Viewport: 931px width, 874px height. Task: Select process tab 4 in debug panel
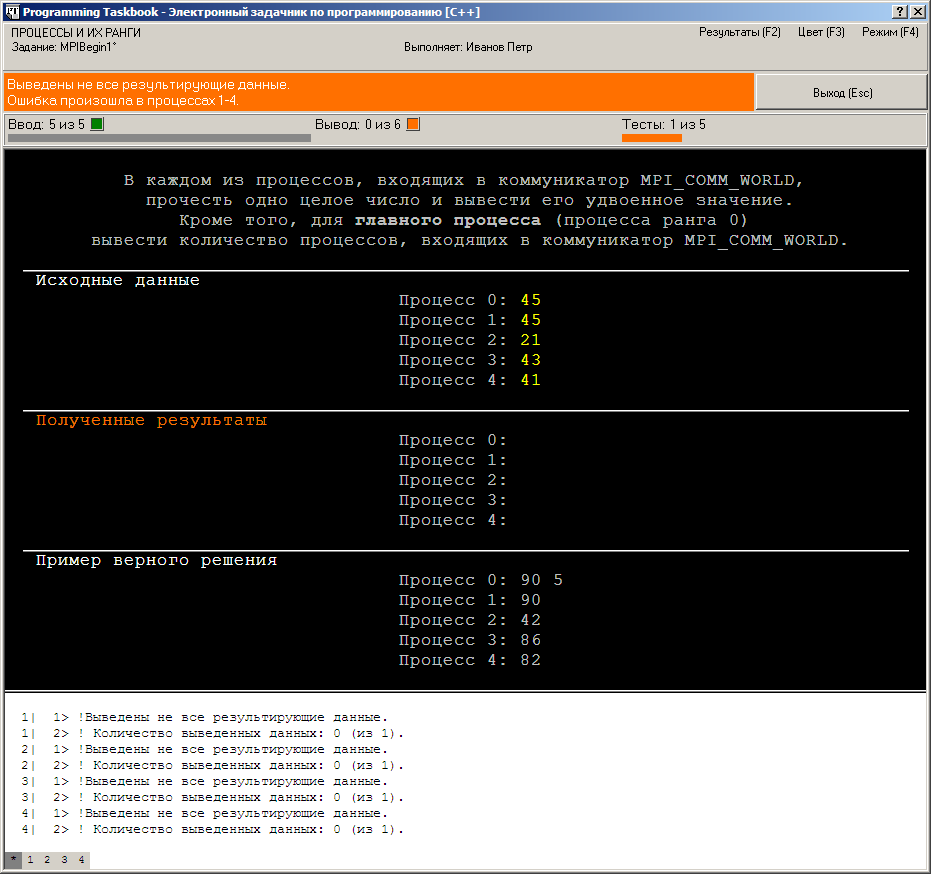click(x=81, y=859)
